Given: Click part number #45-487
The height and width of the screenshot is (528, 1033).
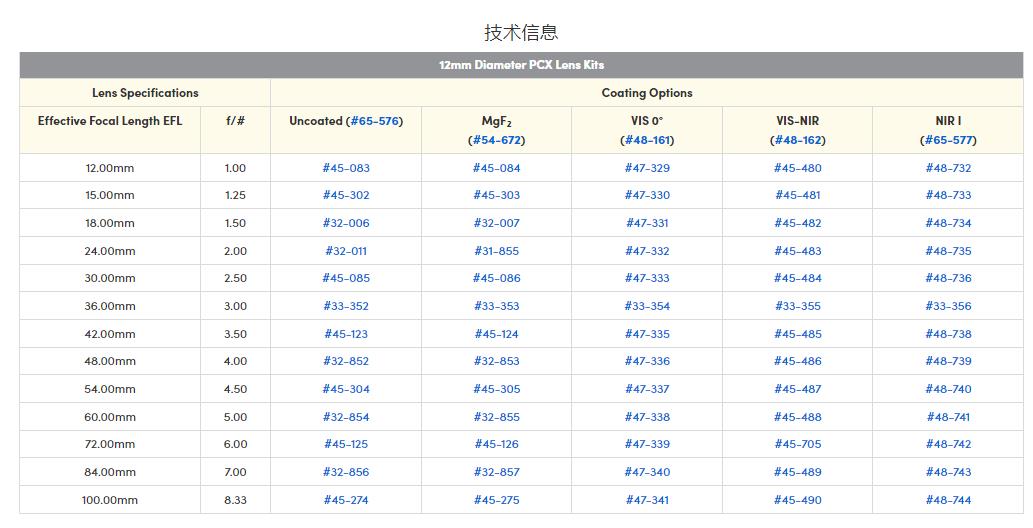Looking at the screenshot, I should (798, 389).
